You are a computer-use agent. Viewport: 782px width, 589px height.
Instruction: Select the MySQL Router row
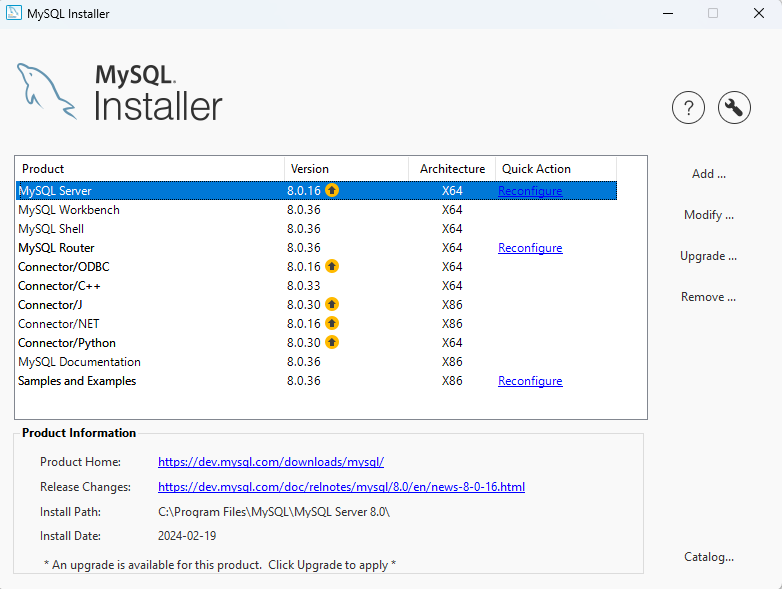[x=317, y=247]
